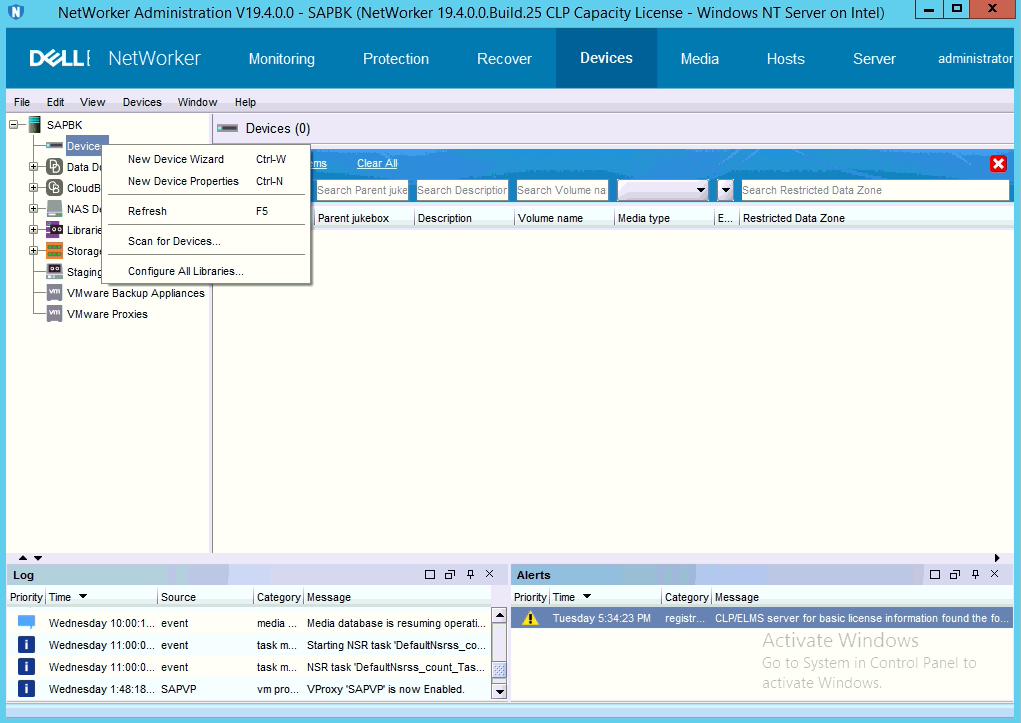
Task: Click the red X filter close icon
Action: 997,164
